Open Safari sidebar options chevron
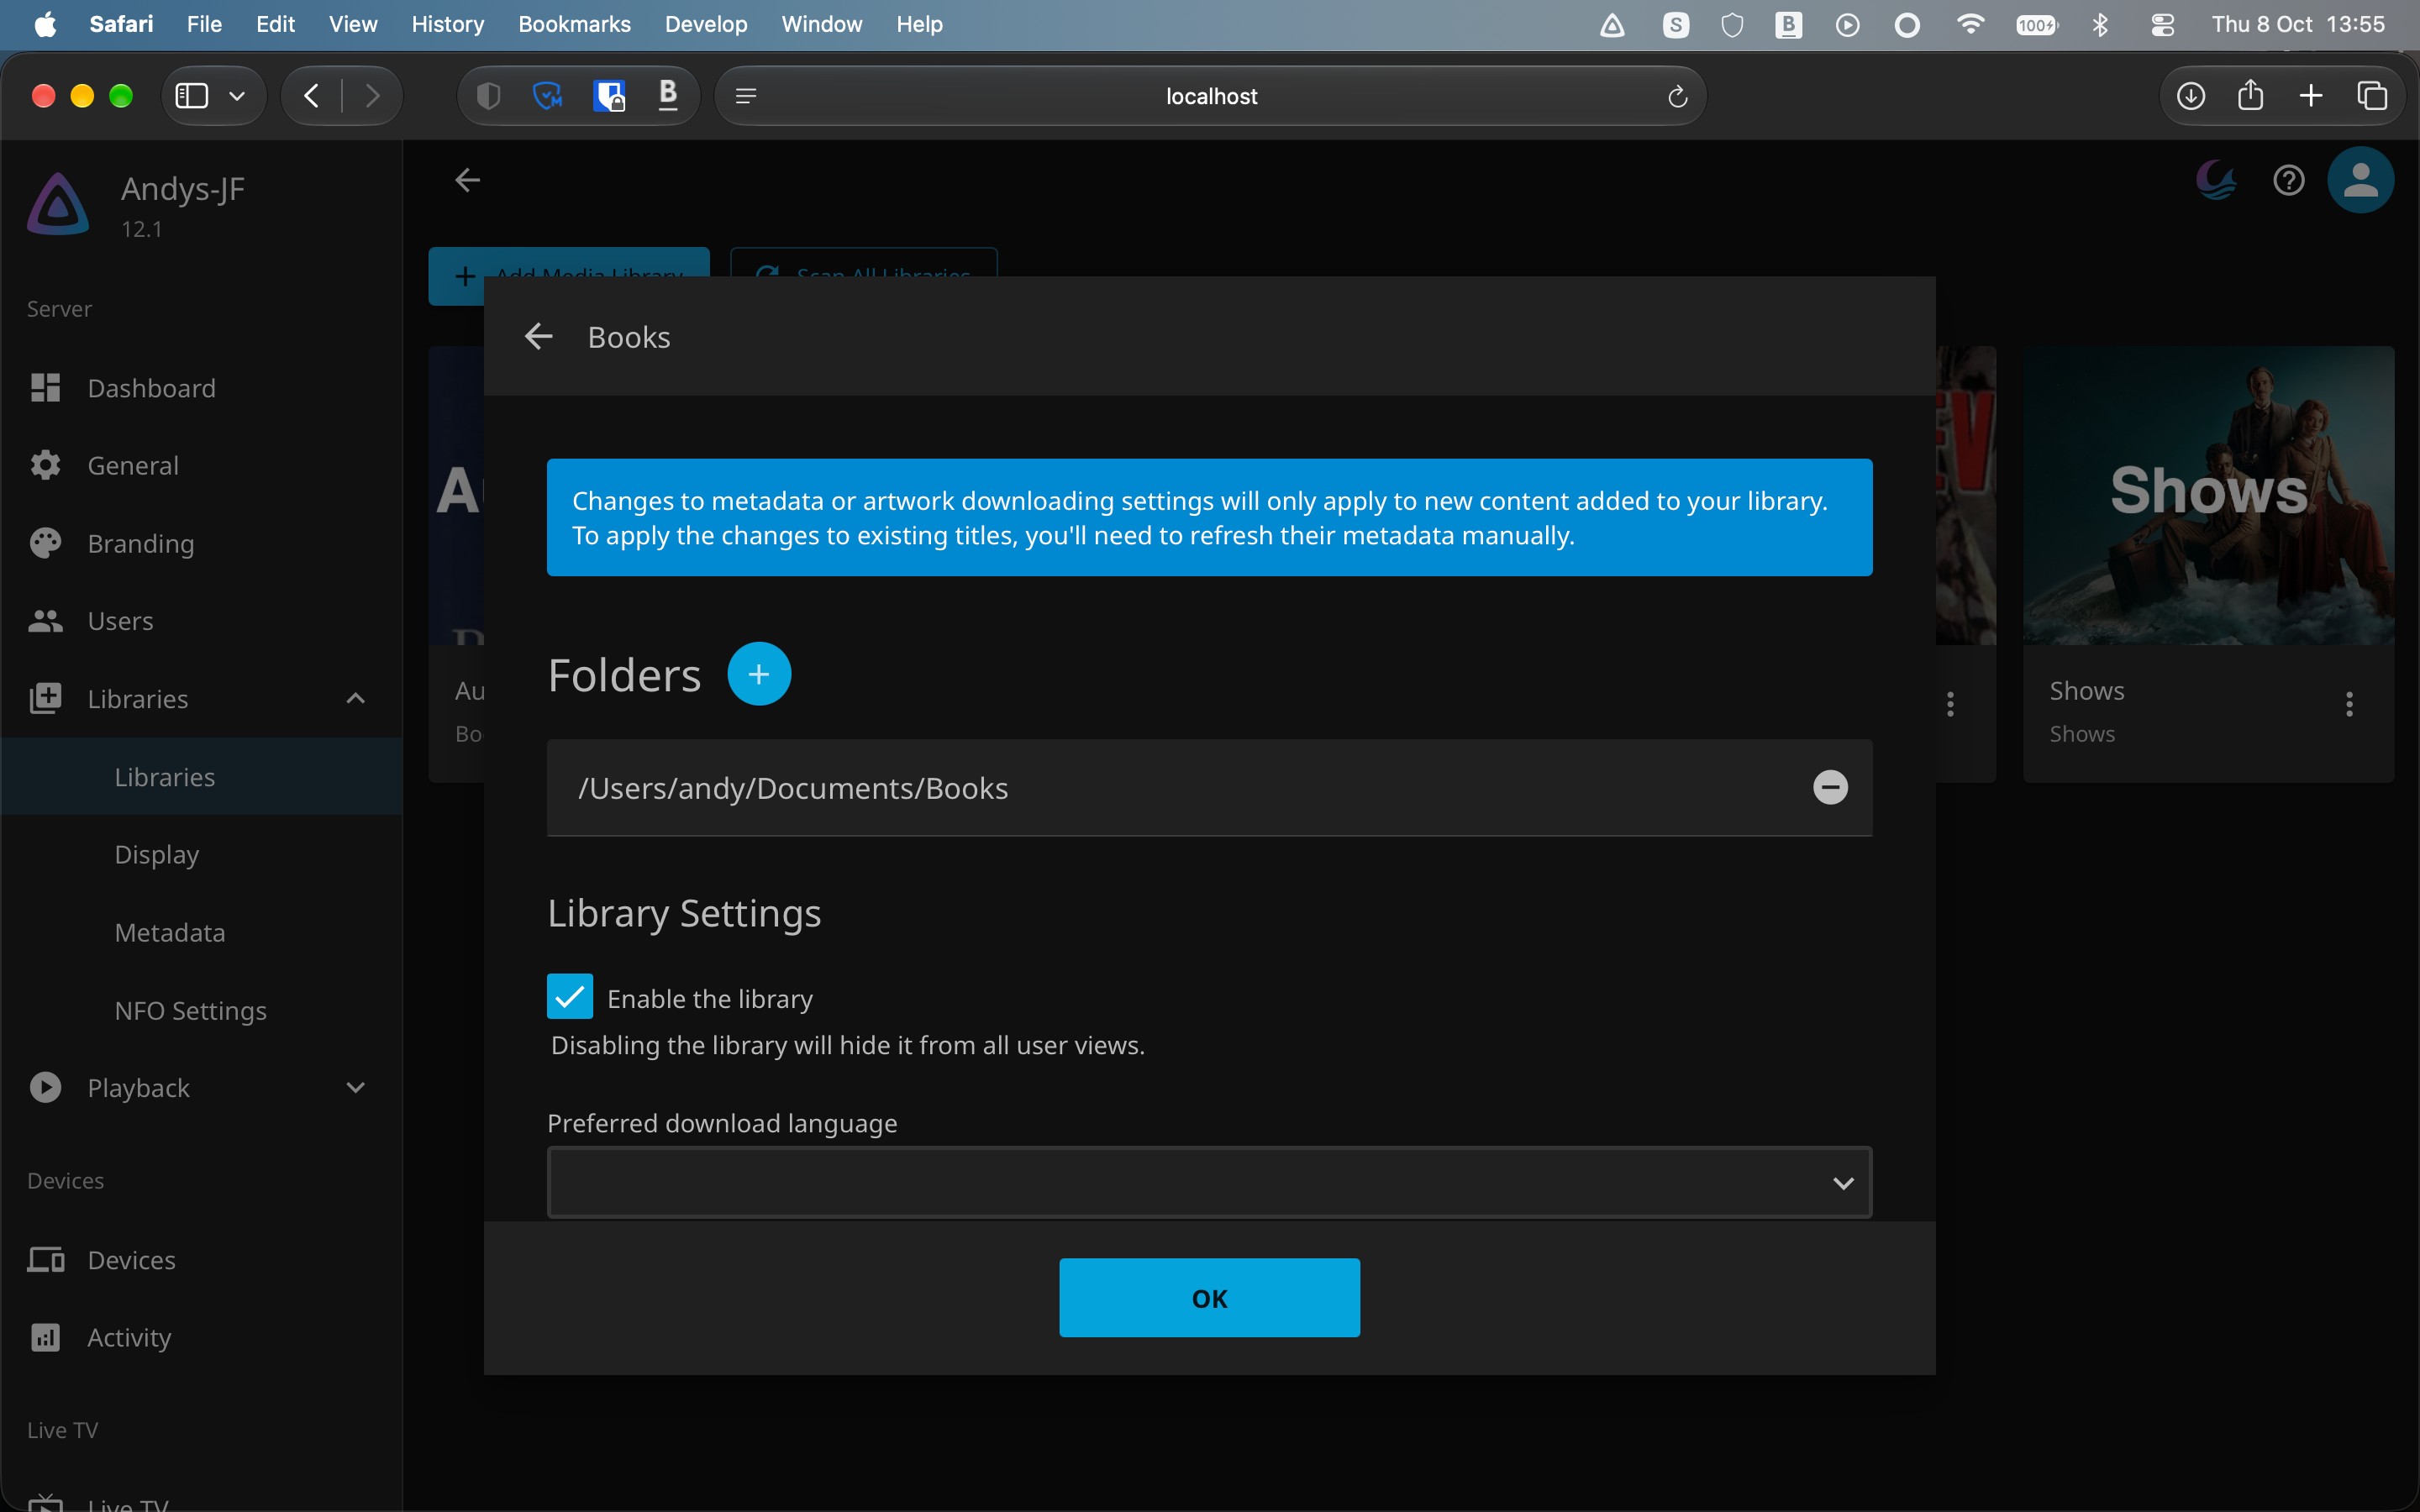Screen dimensions: 2420x1512 tap(237, 97)
